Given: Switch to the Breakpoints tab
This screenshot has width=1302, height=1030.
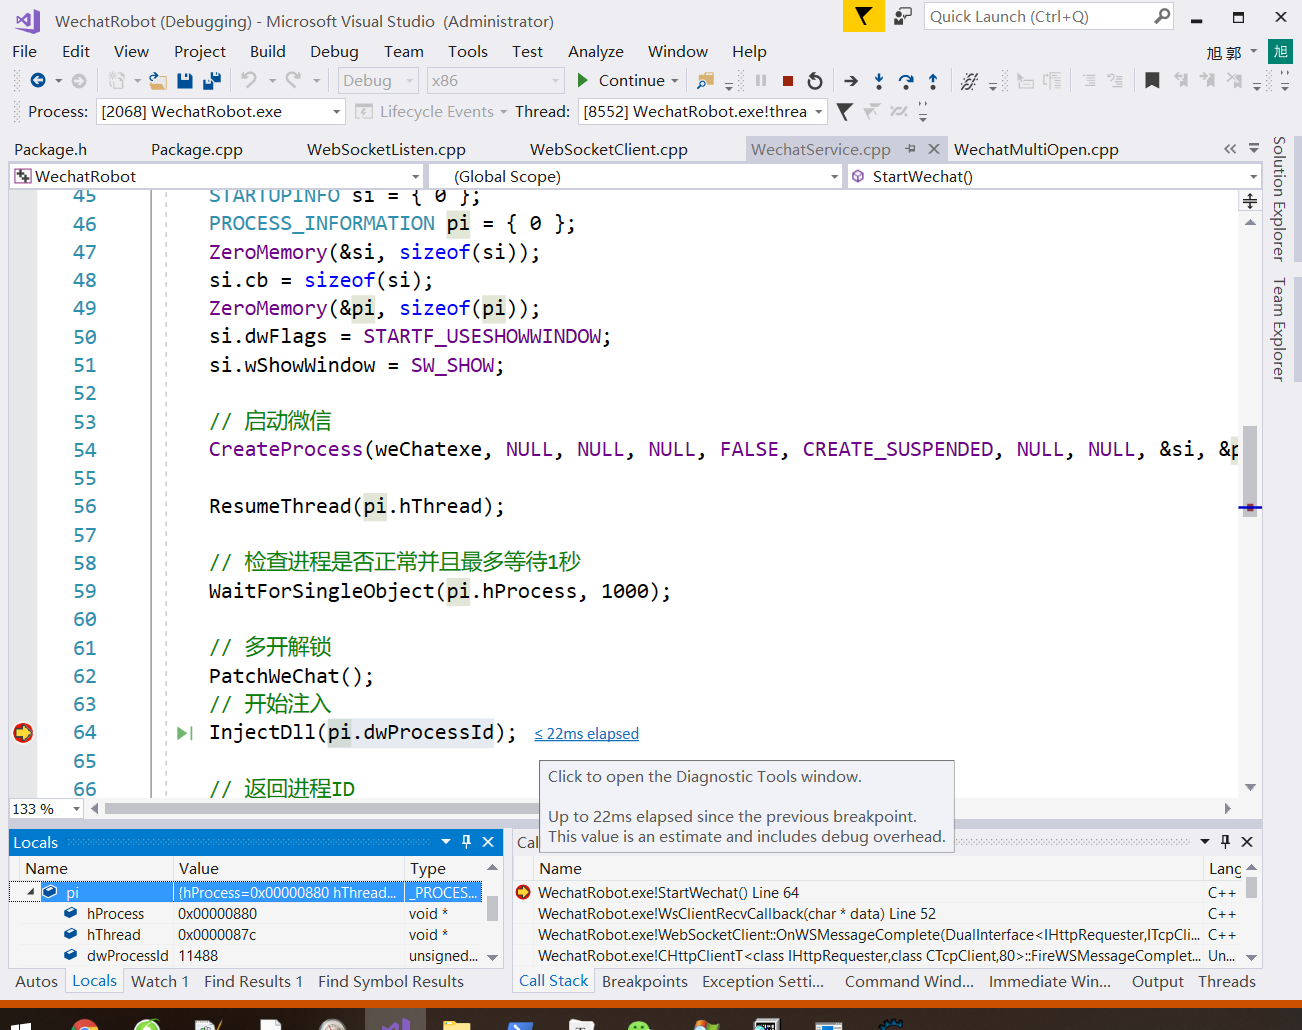Looking at the screenshot, I should [x=645, y=982].
